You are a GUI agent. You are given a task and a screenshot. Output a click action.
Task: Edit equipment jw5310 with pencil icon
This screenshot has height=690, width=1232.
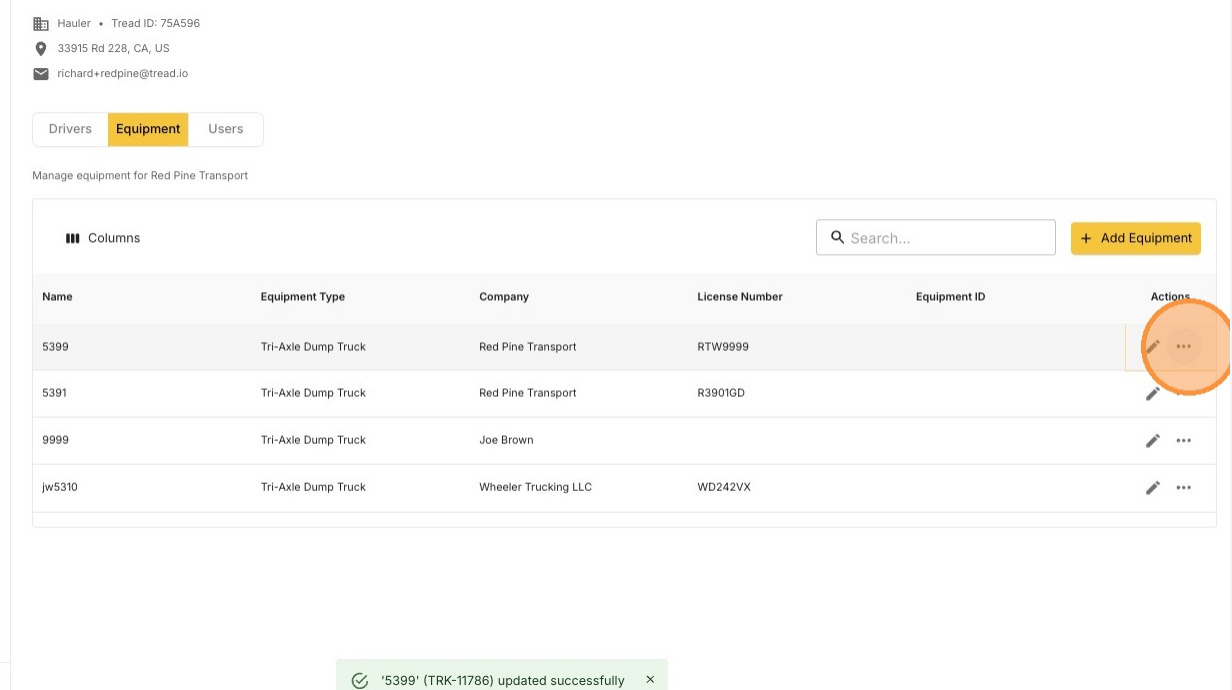coord(1153,487)
